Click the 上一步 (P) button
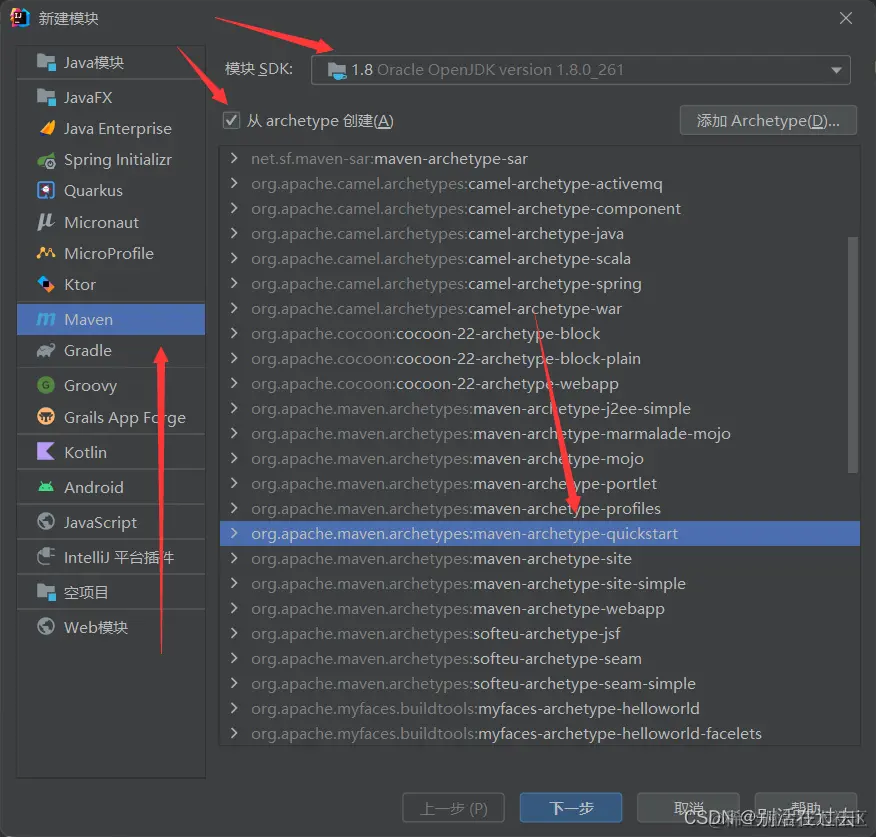 pos(453,807)
